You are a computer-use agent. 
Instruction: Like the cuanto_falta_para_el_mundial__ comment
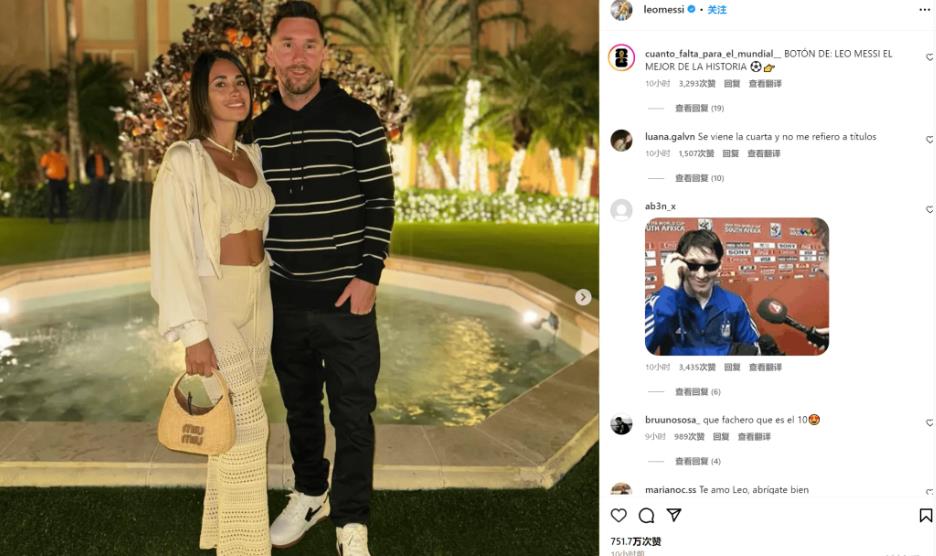929,57
